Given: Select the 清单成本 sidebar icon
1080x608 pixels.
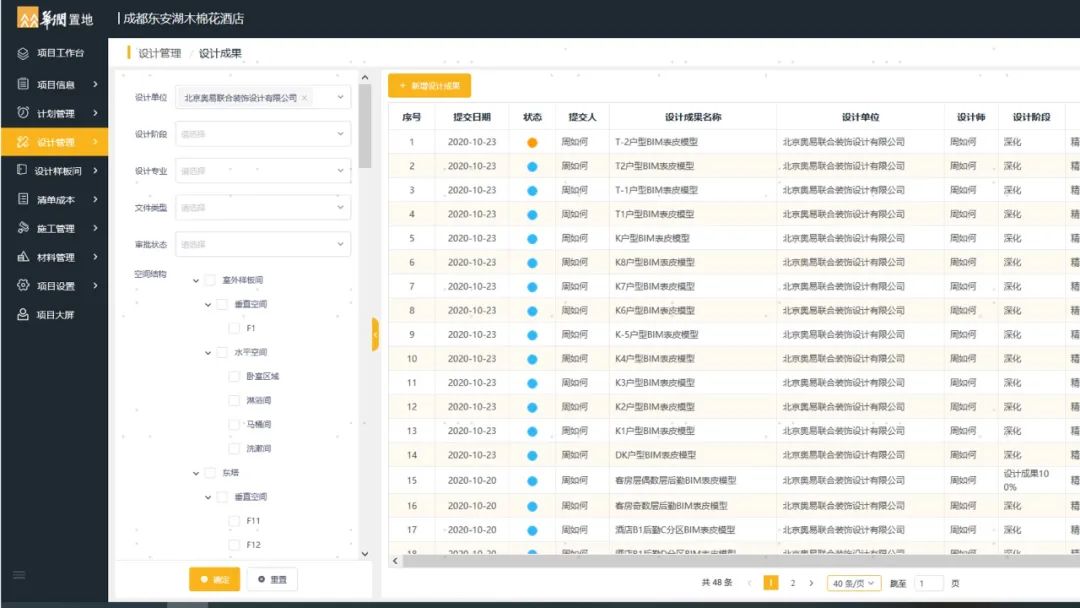Looking at the screenshot, I should pos(22,199).
